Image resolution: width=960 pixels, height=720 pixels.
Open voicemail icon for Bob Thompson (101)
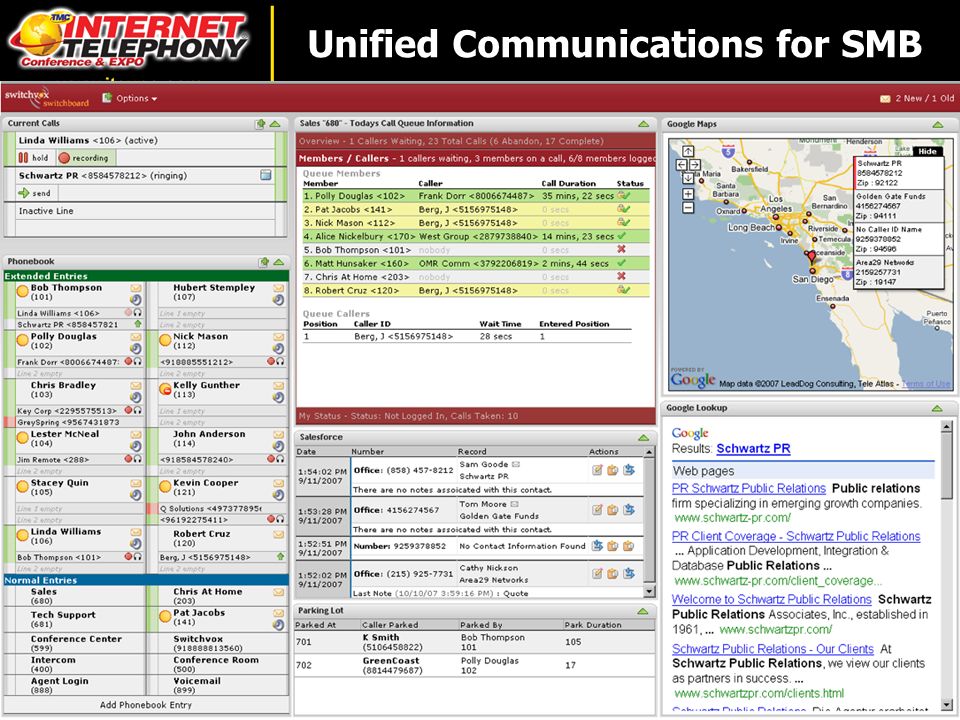(136, 288)
